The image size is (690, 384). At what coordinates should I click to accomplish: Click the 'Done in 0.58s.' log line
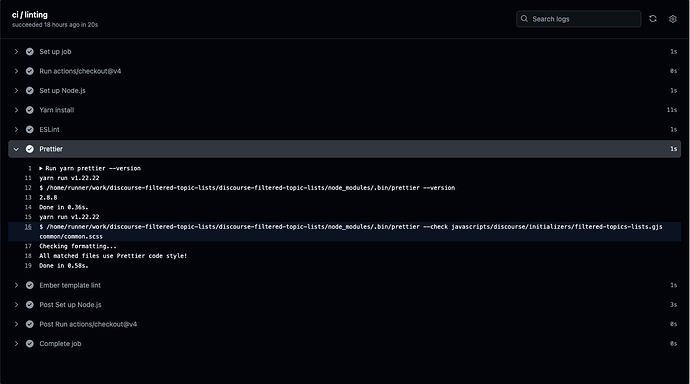[64, 266]
